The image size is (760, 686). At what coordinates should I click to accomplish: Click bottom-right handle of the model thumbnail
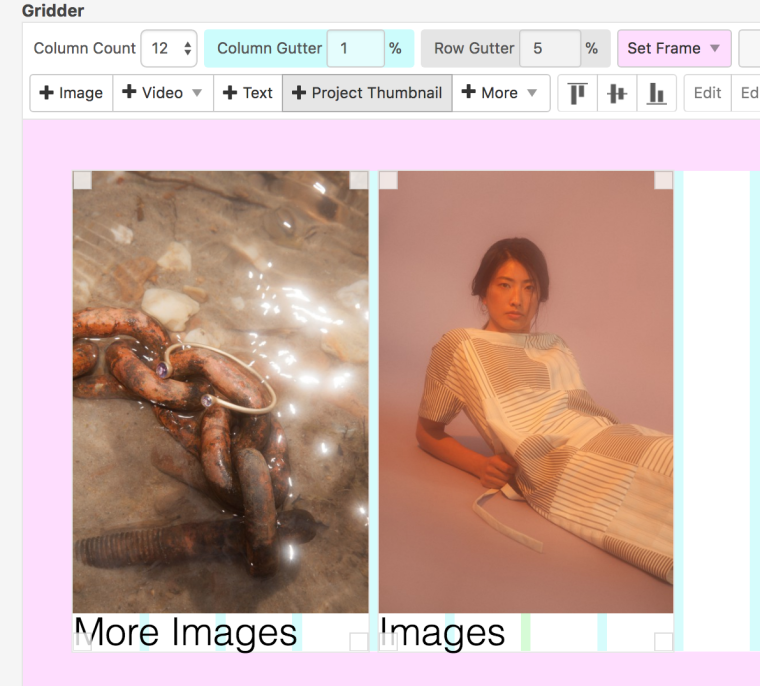point(663,641)
